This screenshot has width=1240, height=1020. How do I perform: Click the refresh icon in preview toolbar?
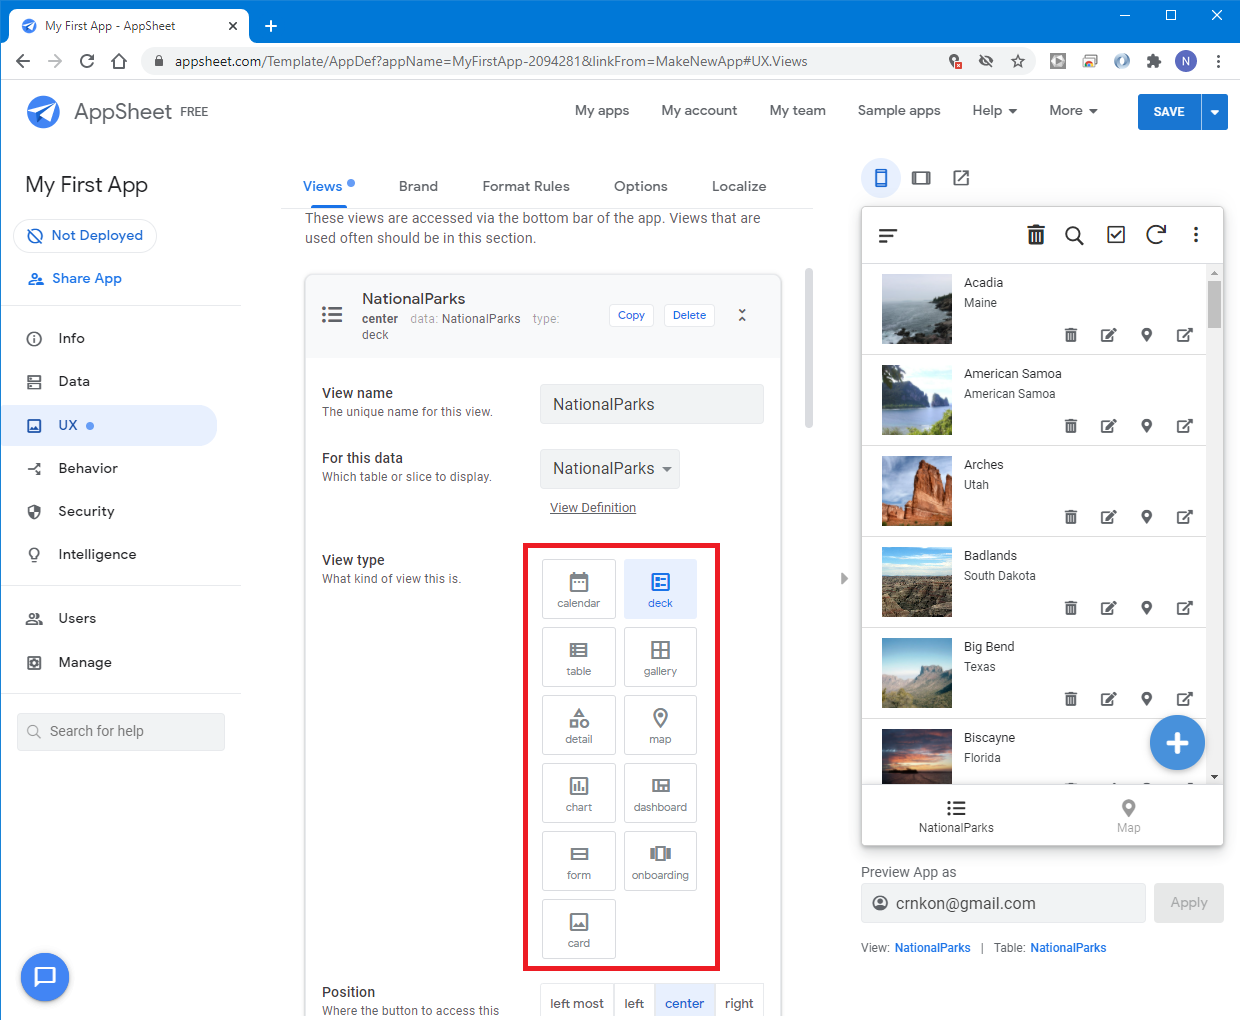point(1155,235)
